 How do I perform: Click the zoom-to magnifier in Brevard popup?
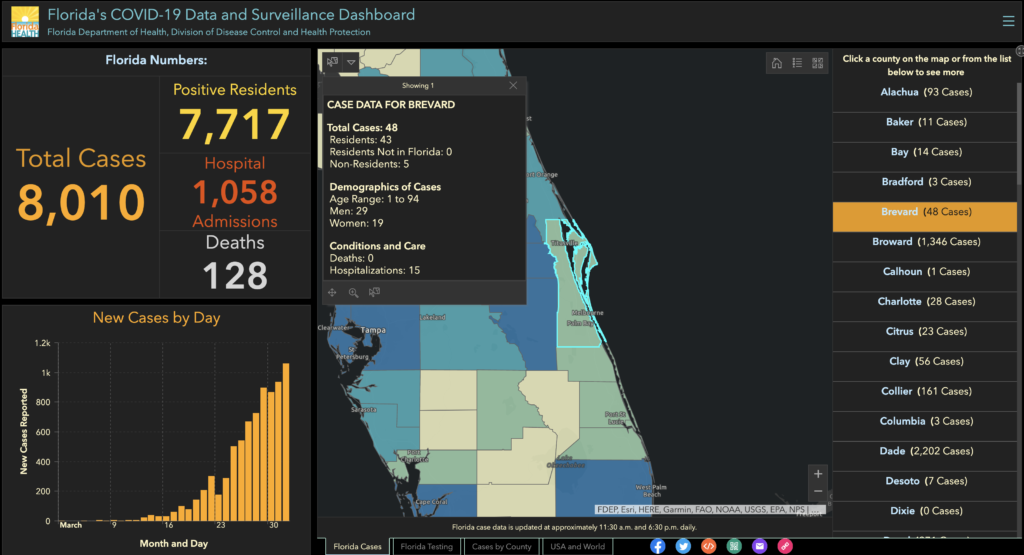(x=353, y=293)
